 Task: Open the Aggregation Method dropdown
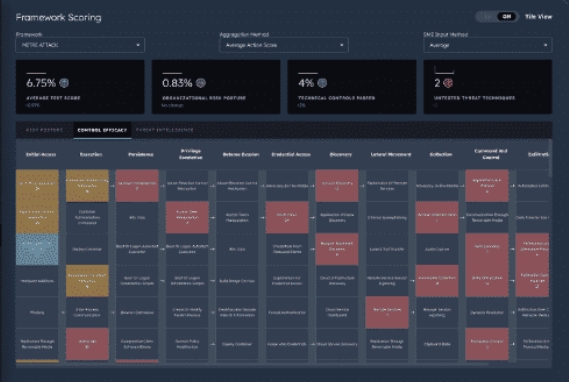pyautogui.click(x=284, y=45)
